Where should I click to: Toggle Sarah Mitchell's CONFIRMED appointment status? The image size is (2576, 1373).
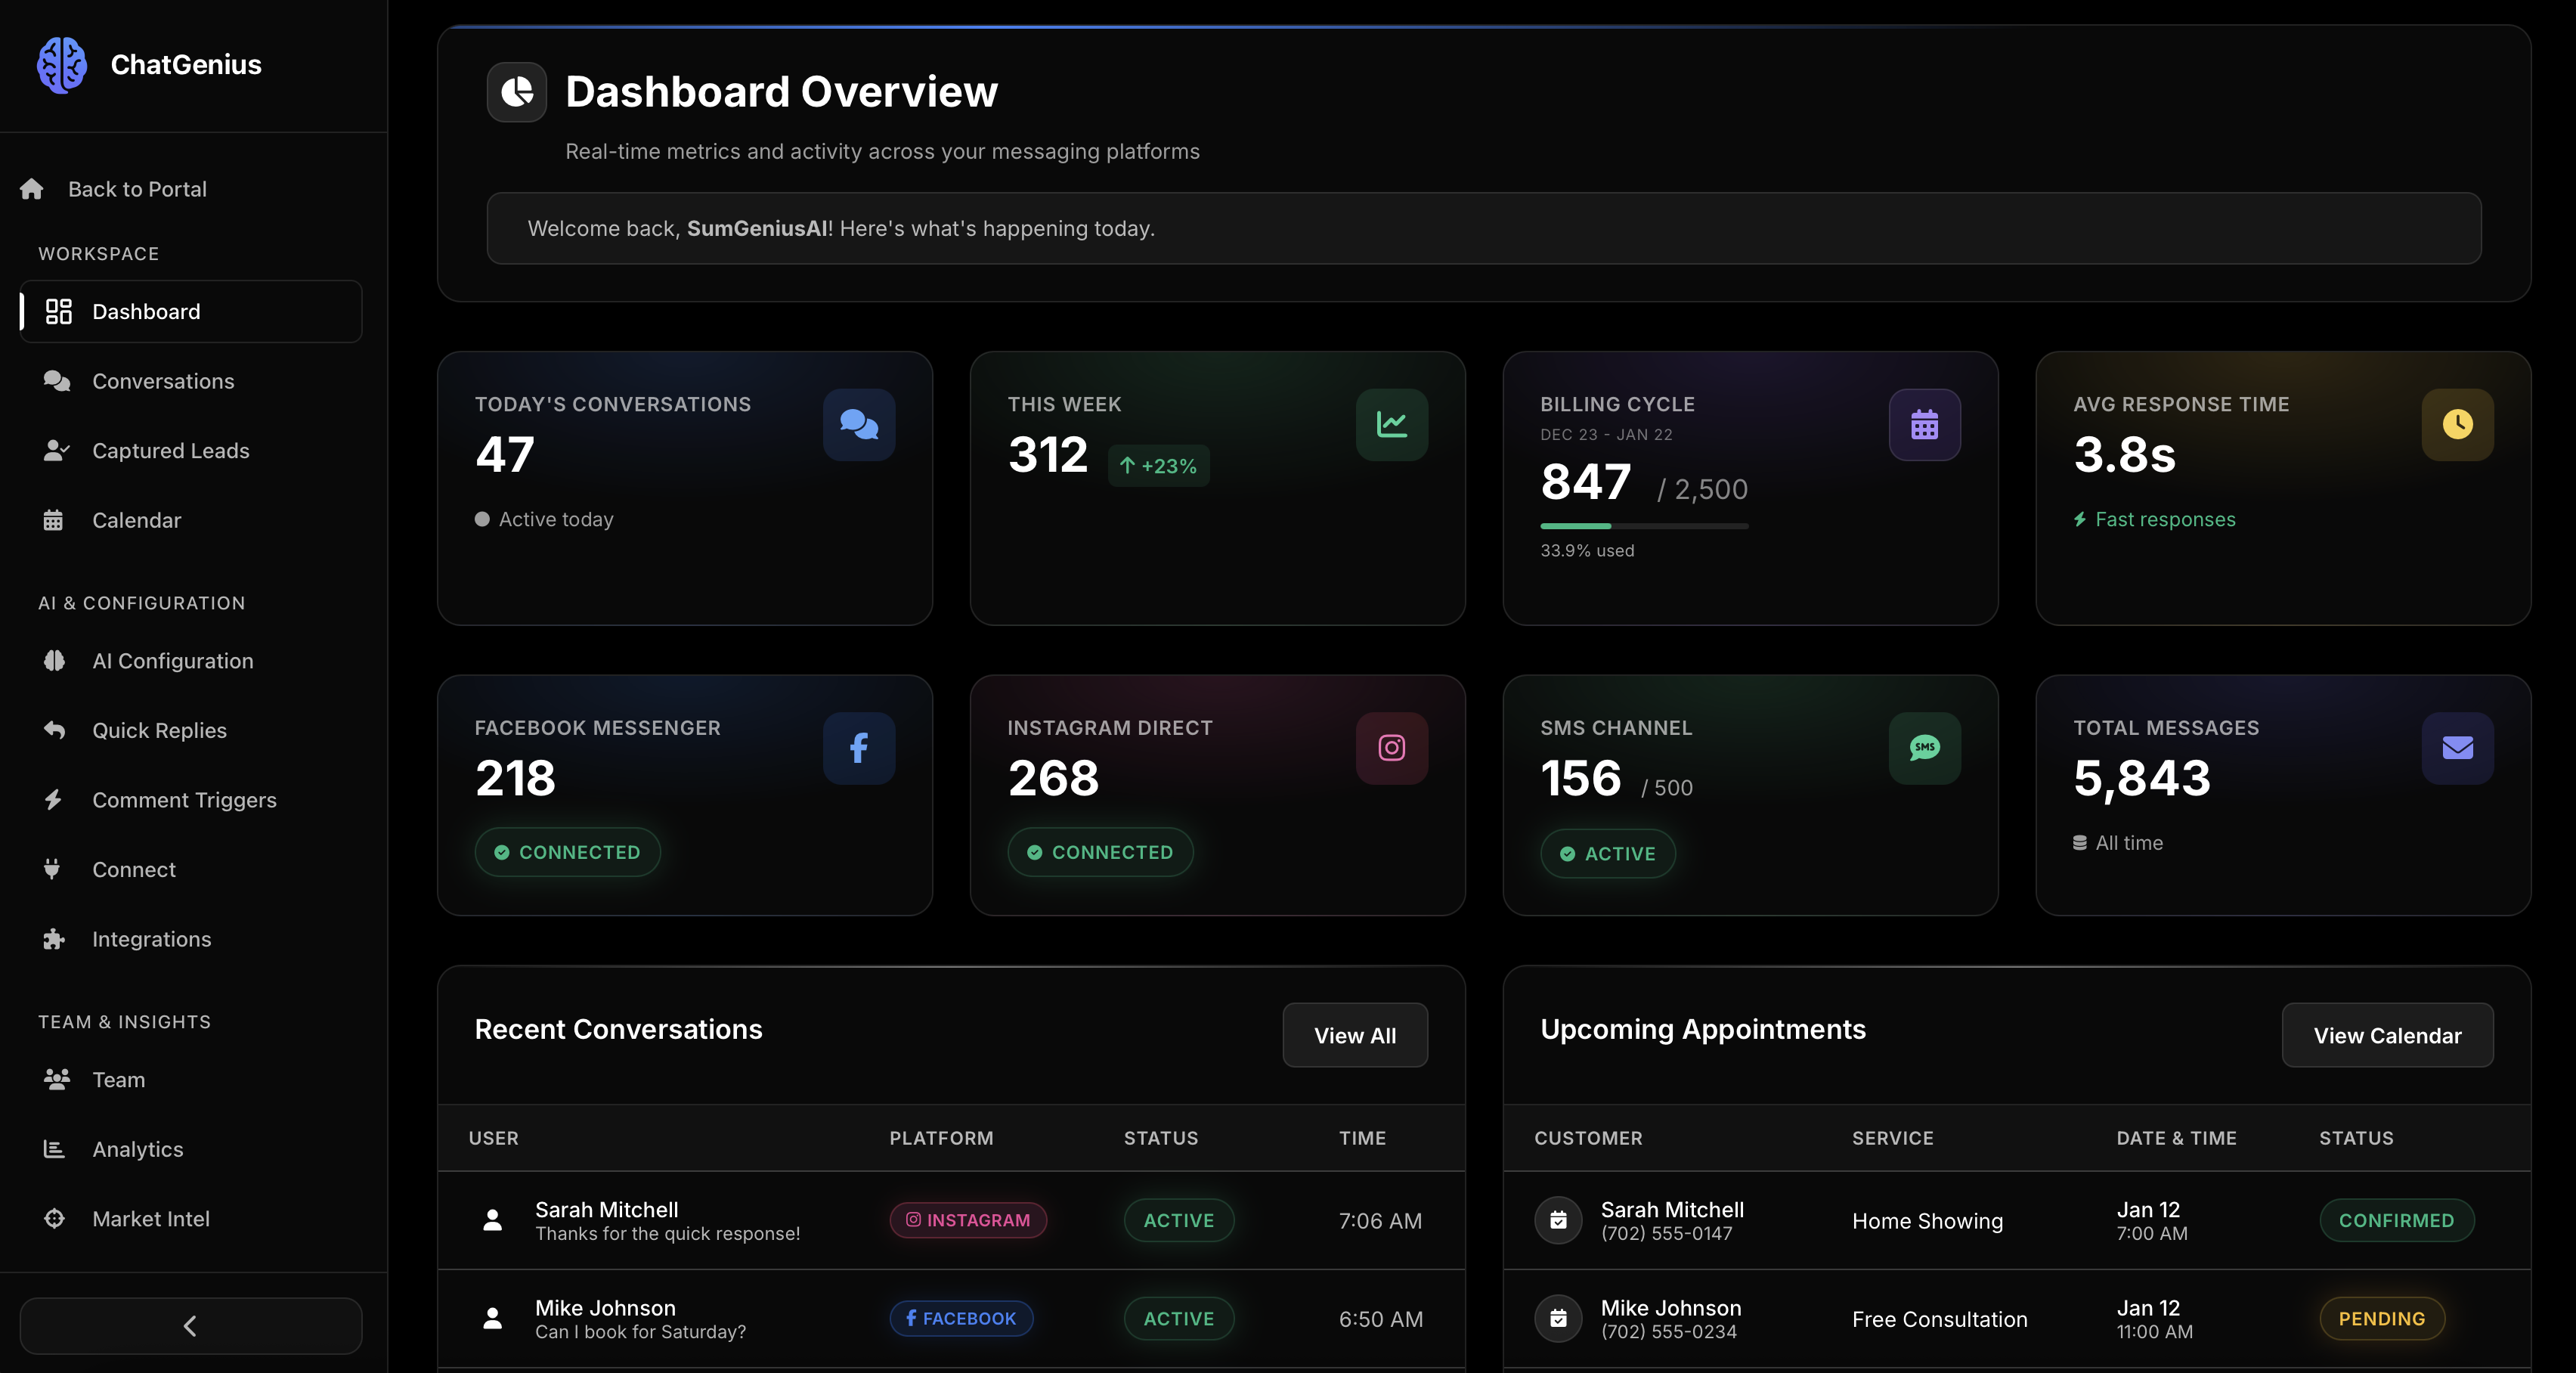pos(2397,1220)
